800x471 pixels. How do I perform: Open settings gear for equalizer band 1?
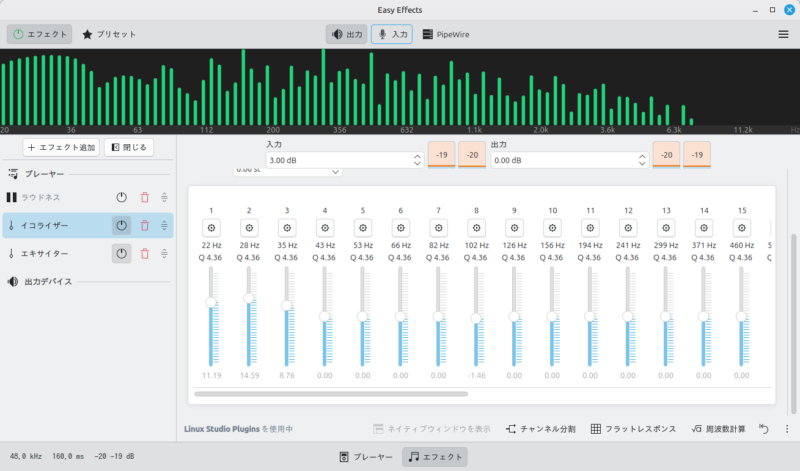211,226
